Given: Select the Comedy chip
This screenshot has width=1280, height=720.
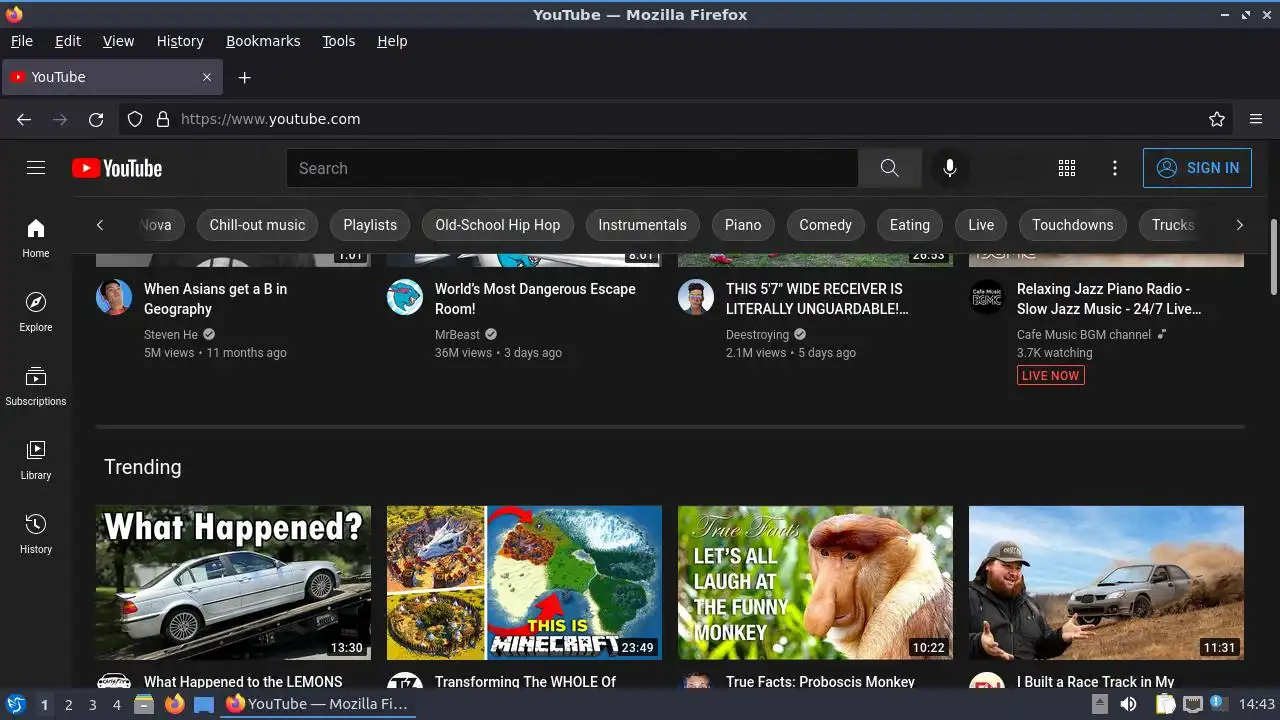Looking at the screenshot, I should pos(825,225).
